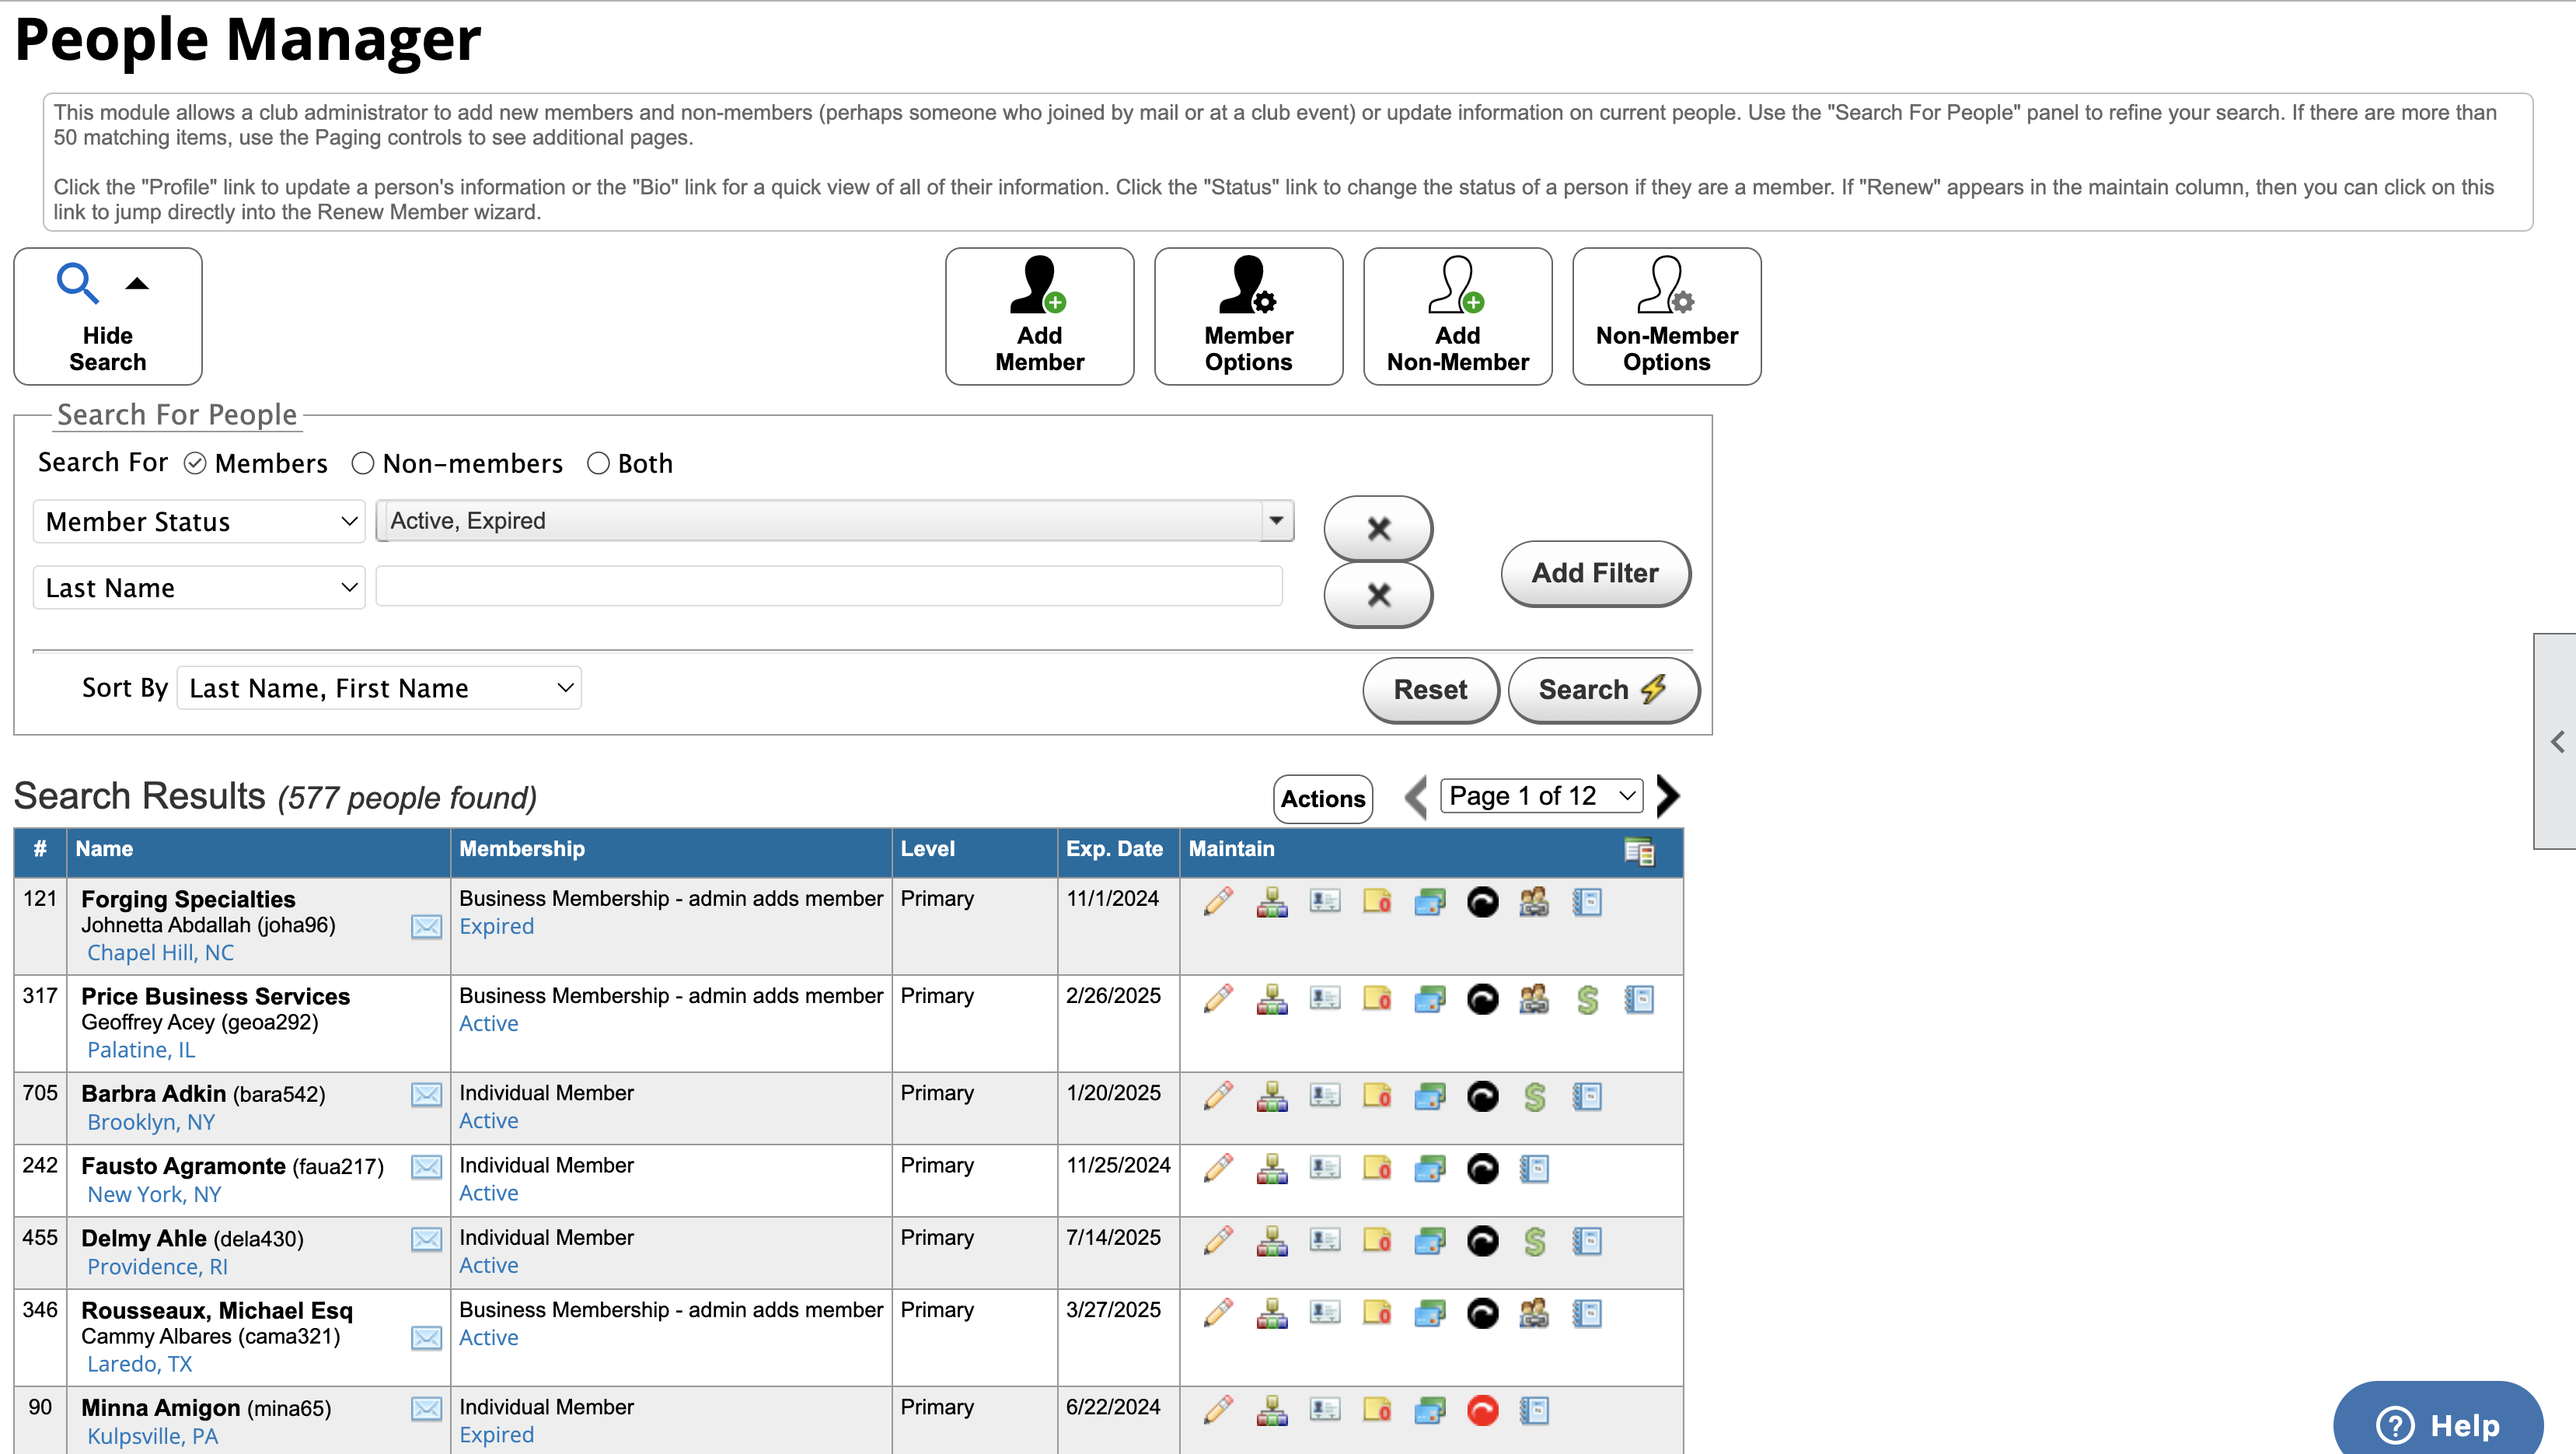Select the Both radio button
Viewport: 2576px width, 1454px height.
tap(596, 463)
